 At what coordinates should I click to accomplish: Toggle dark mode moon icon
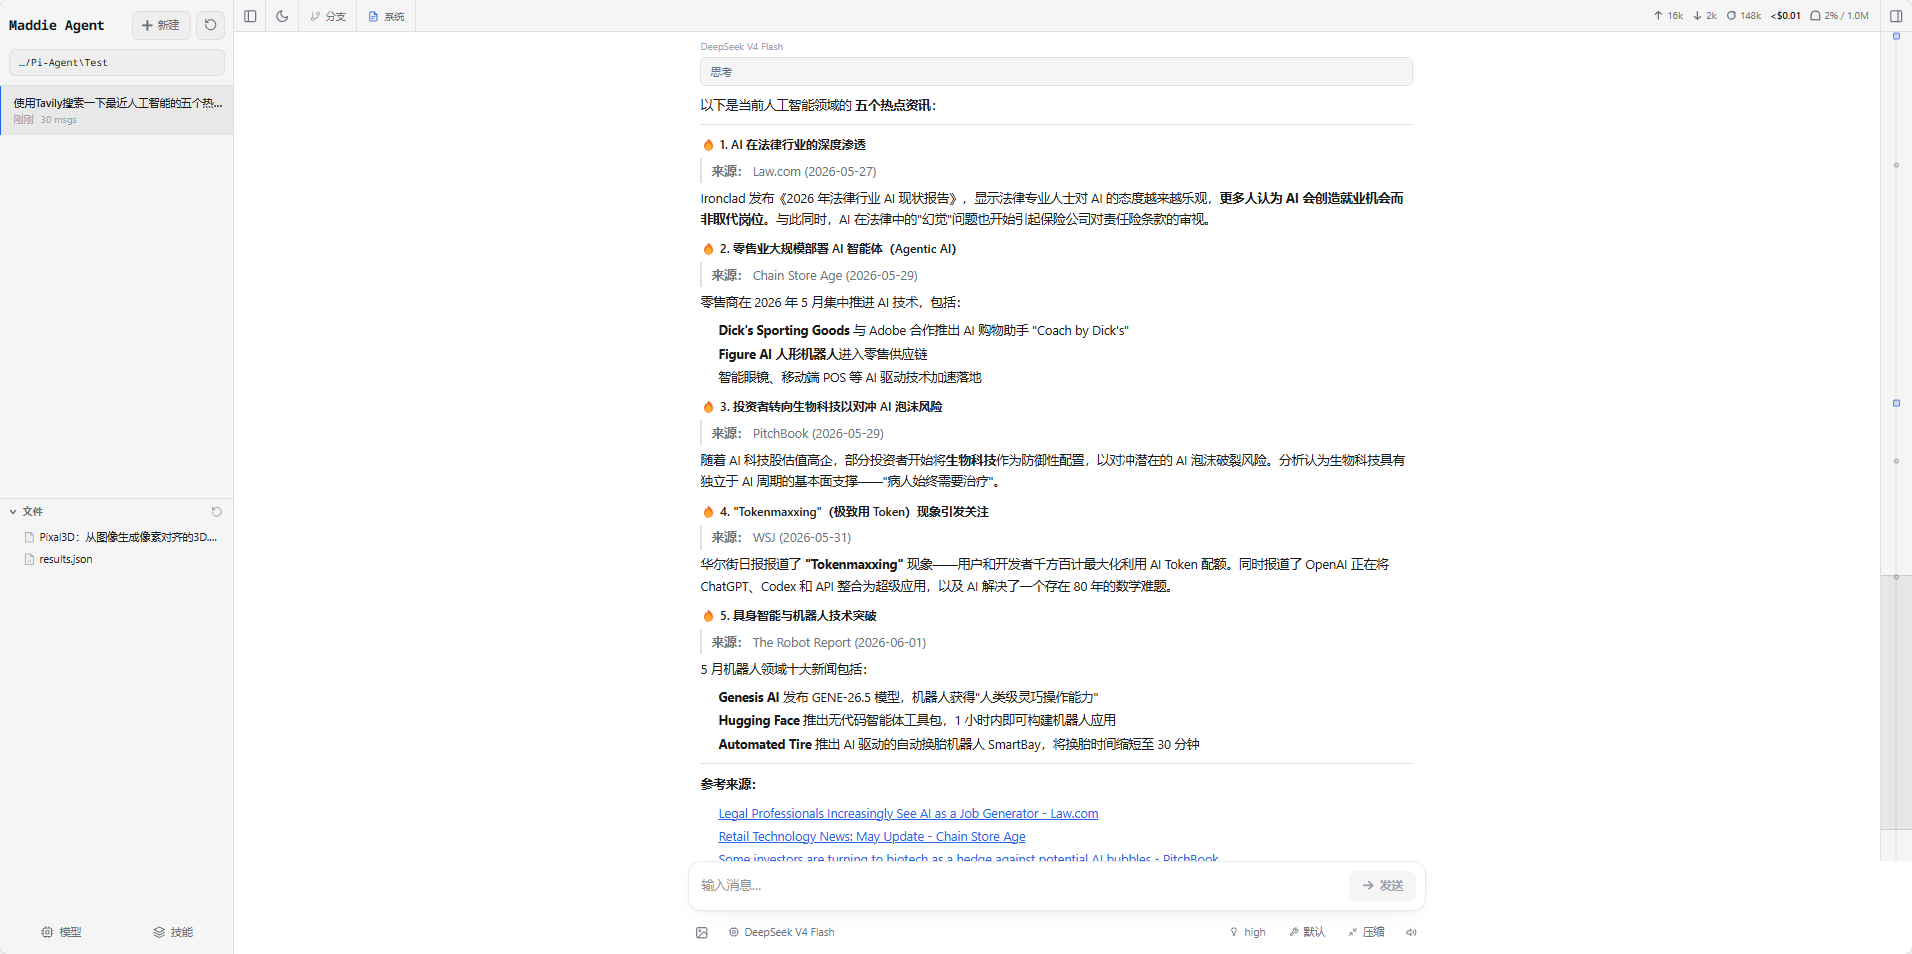point(282,16)
